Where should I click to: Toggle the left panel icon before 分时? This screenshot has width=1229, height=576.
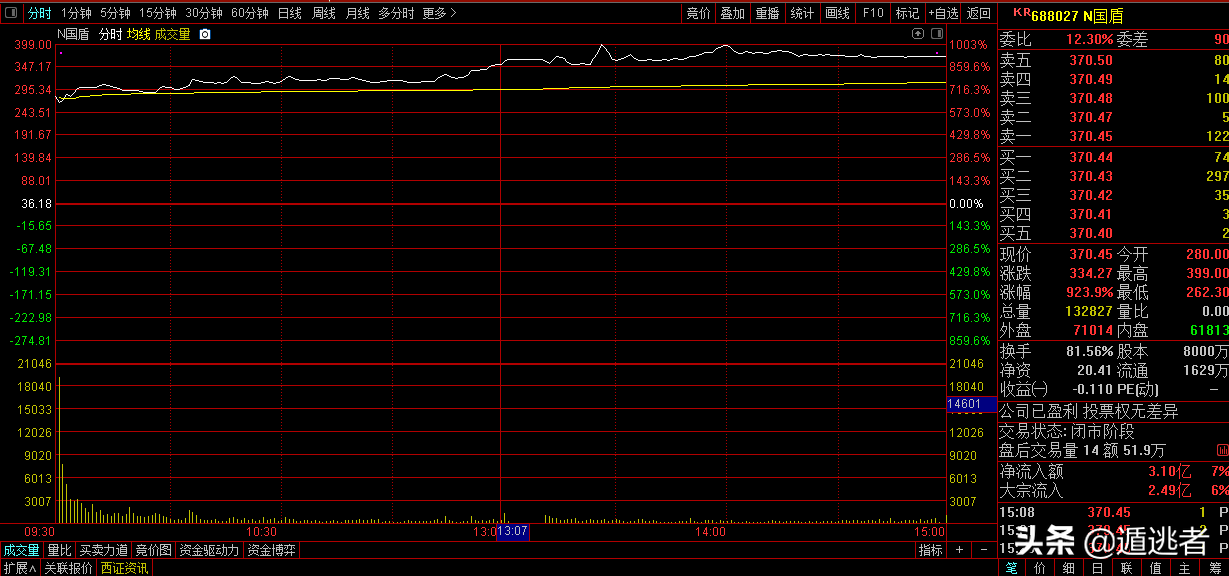click(x=11, y=13)
